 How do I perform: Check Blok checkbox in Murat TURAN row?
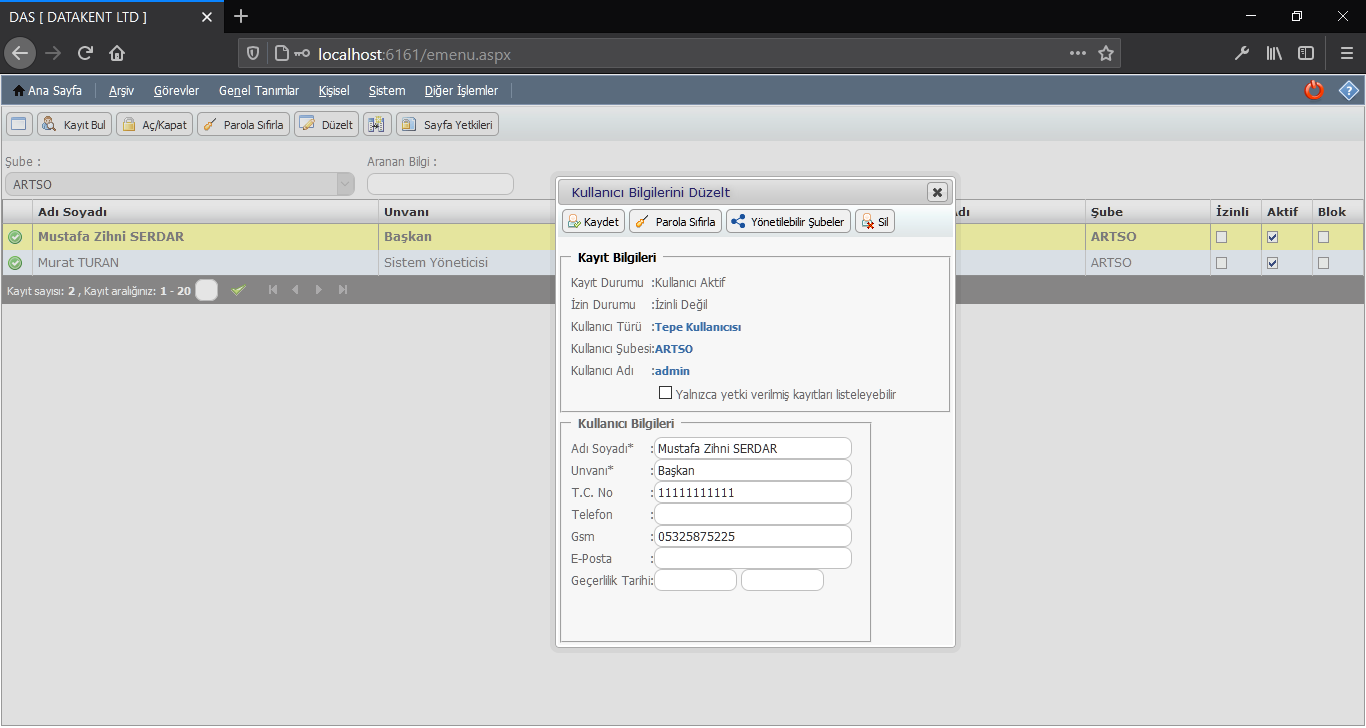(x=1323, y=263)
